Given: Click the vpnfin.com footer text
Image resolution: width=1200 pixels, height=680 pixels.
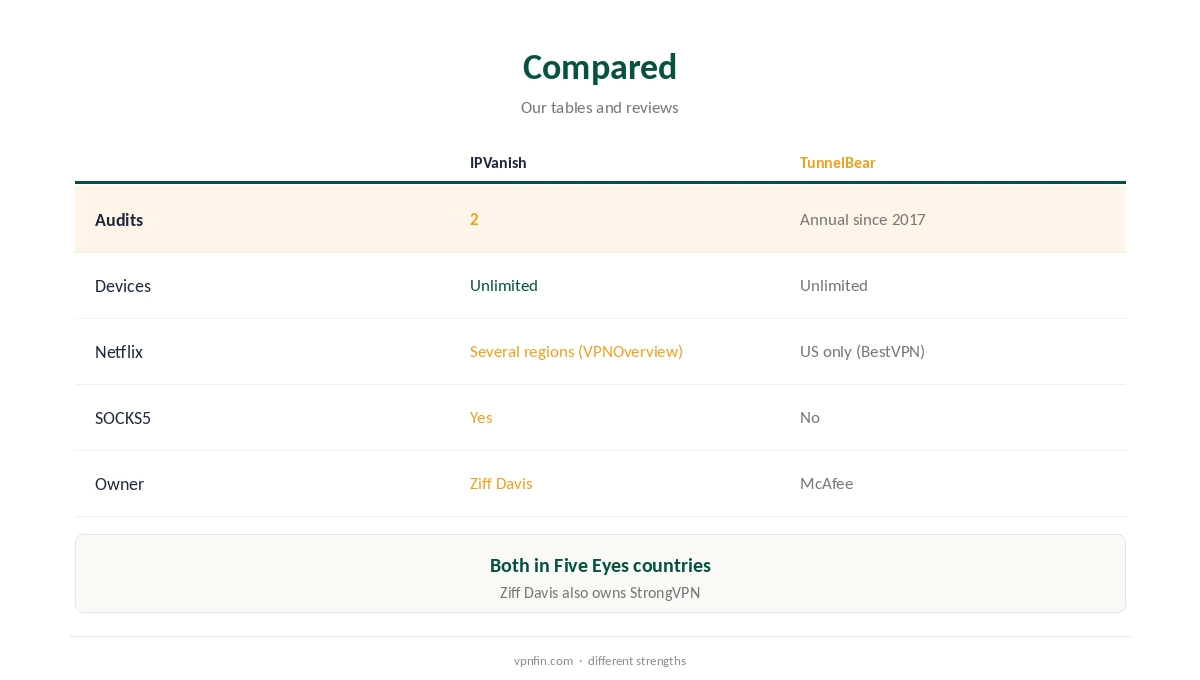Looking at the screenshot, I should coord(543,661).
